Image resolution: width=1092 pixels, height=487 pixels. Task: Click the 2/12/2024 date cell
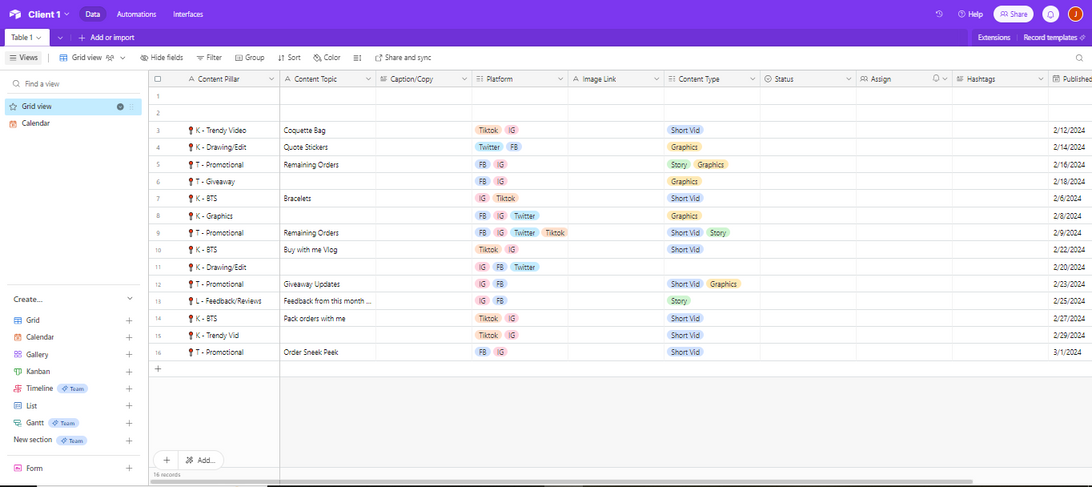pyautogui.click(x=1070, y=130)
